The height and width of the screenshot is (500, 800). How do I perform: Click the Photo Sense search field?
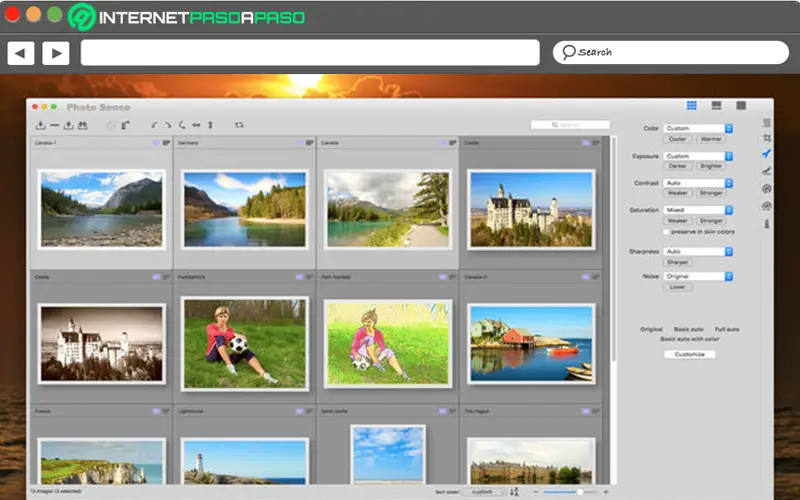click(x=570, y=125)
